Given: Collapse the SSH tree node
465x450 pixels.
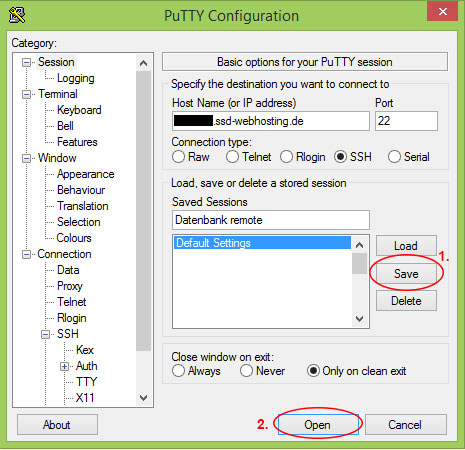Looking at the screenshot, I should coord(45,334).
